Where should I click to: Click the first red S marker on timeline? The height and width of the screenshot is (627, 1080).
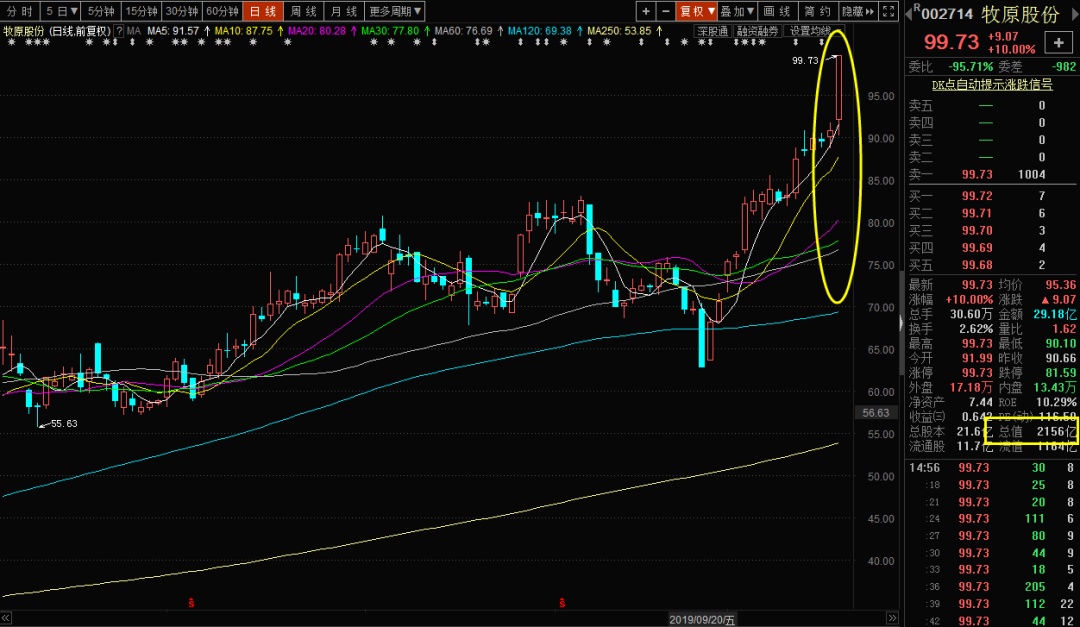[191, 603]
